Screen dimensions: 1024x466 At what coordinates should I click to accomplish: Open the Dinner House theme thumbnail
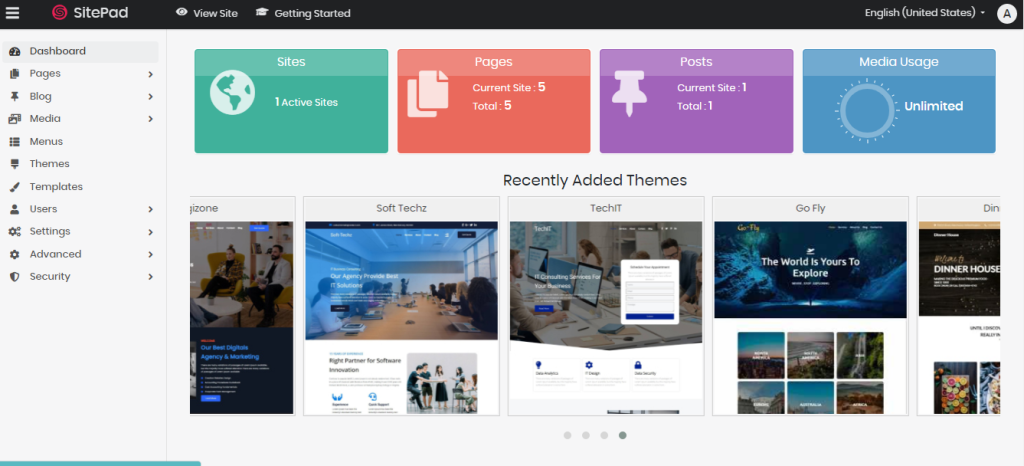coord(959,317)
